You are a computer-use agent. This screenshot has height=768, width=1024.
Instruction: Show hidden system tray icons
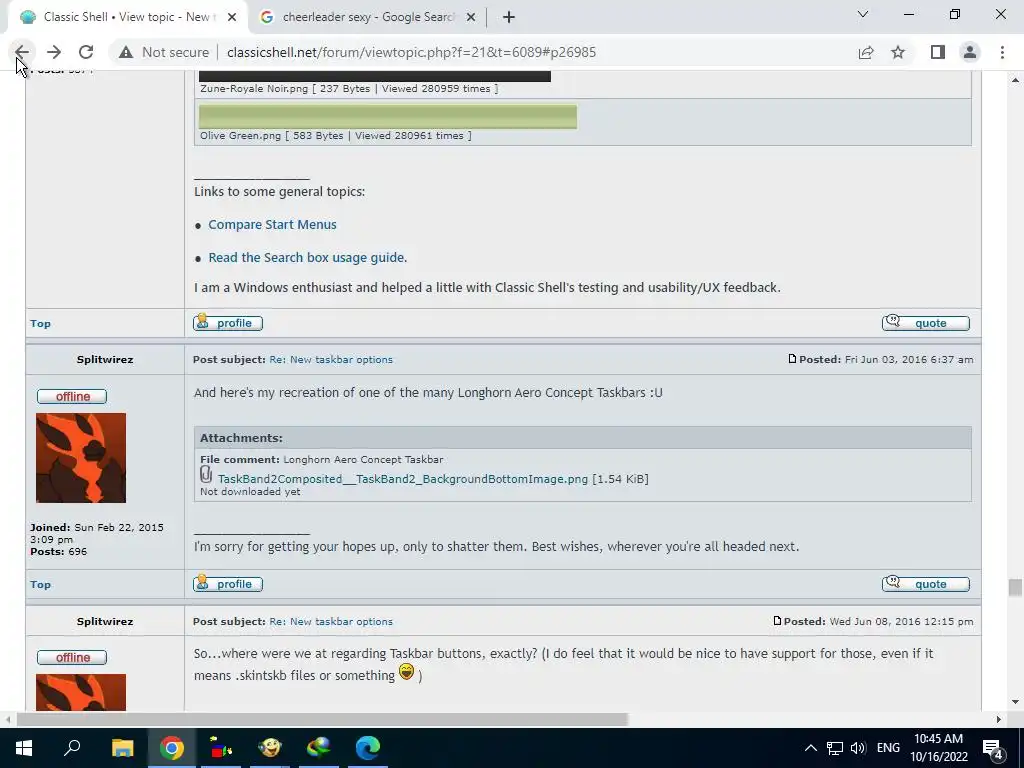[810, 748]
